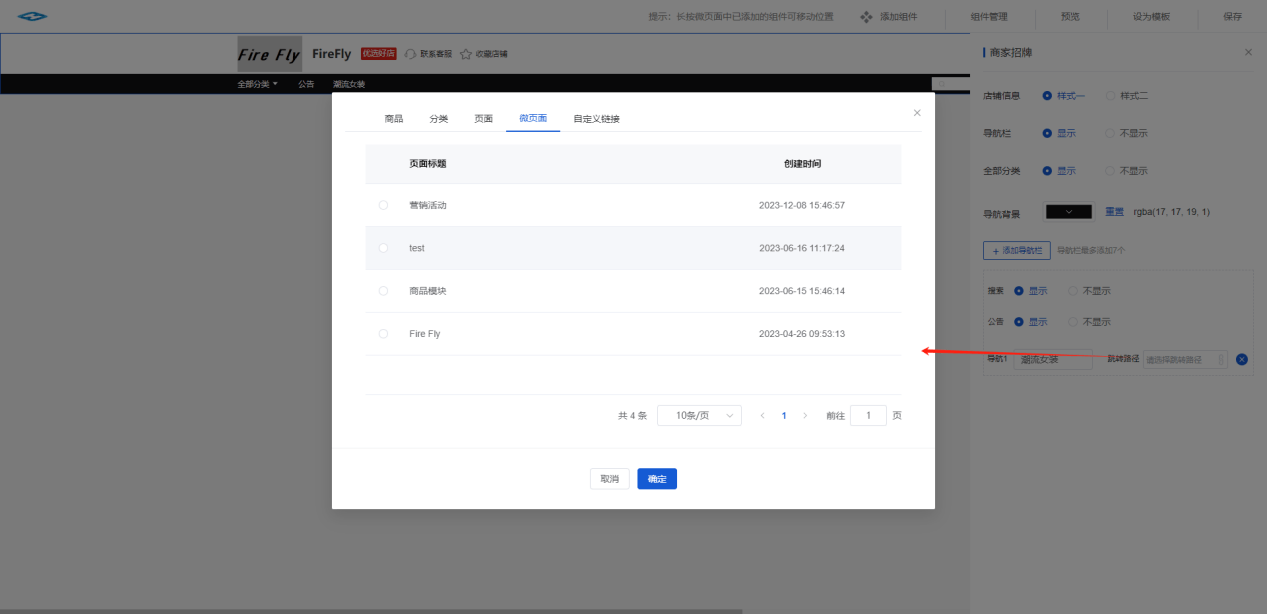The height and width of the screenshot is (614, 1267).
Task: Switch to the 自定义链接 tab
Action: (x=596, y=119)
